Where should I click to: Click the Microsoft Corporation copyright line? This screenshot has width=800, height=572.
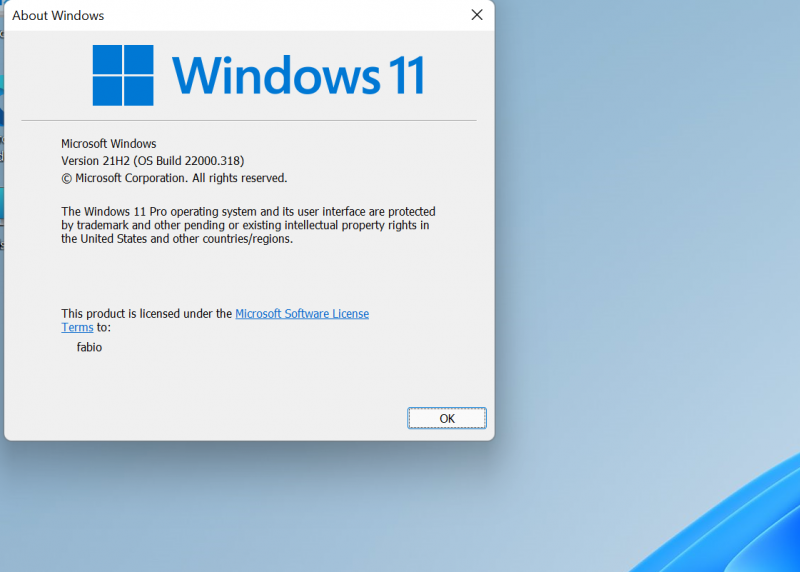(174, 178)
